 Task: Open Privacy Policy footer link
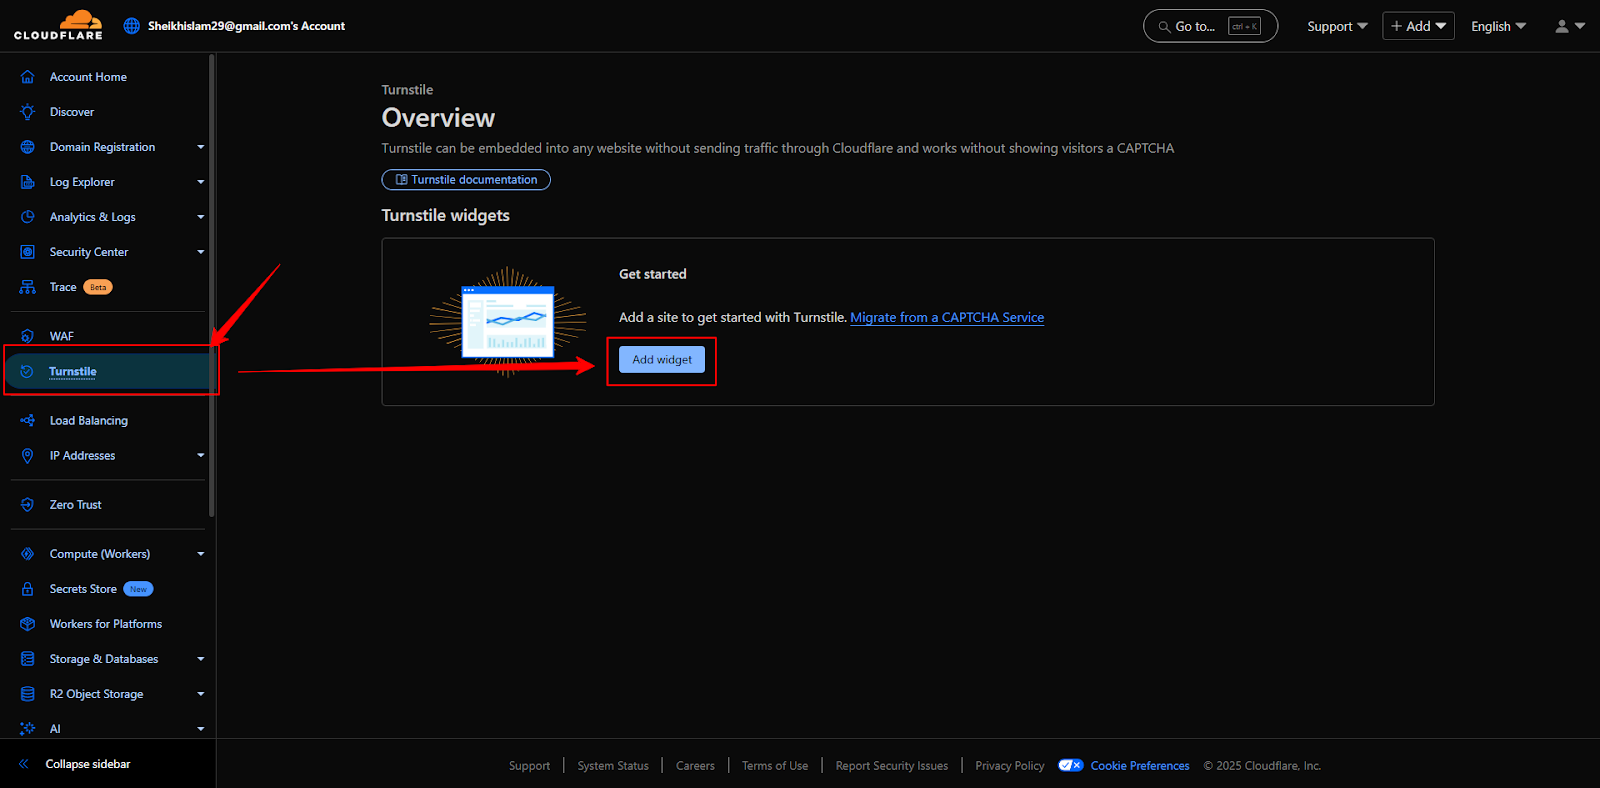pyautogui.click(x=1010, y=766)
